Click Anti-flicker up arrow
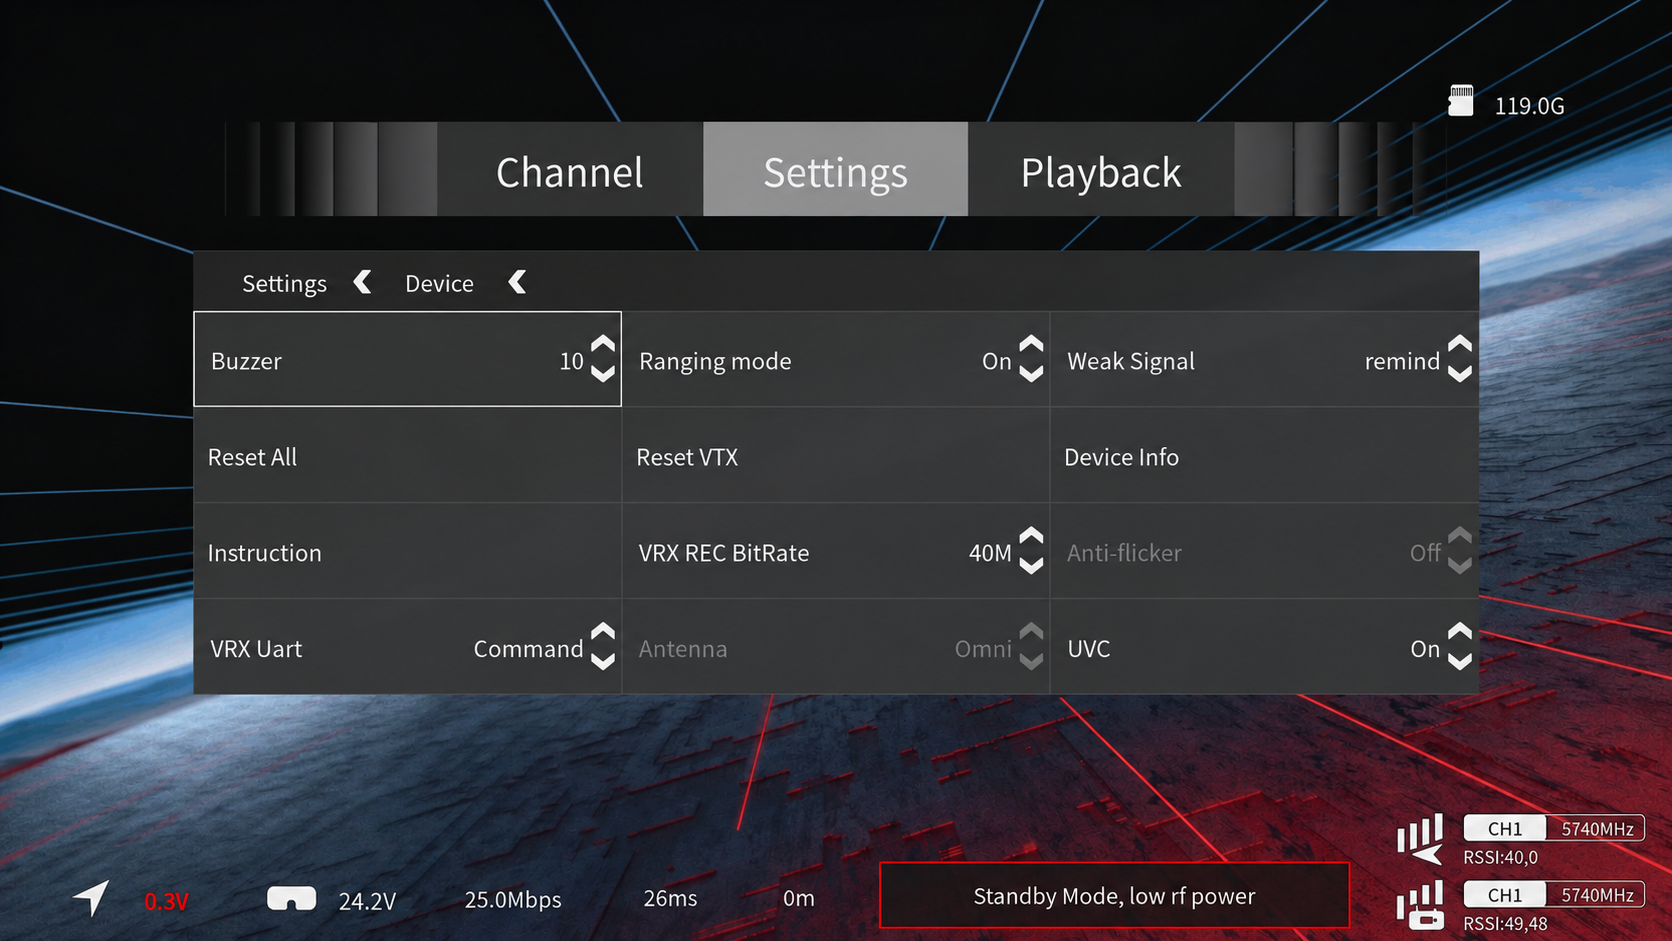Viewport: 1672px width, 941px height. tap(1460, 536)
